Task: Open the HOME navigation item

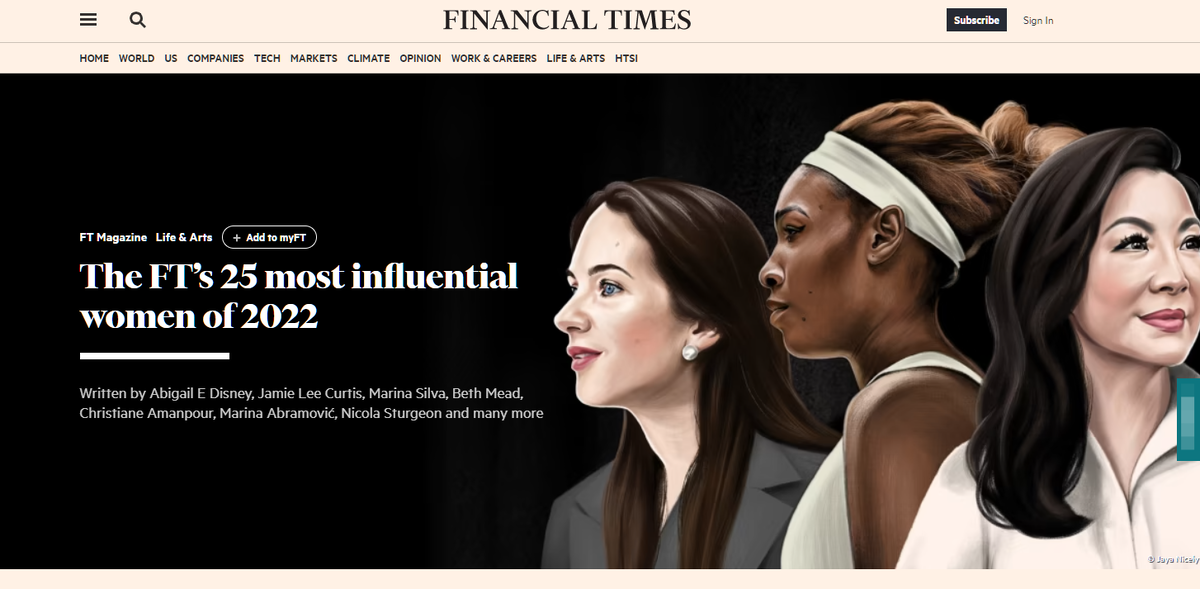Action: click(94, 58)
